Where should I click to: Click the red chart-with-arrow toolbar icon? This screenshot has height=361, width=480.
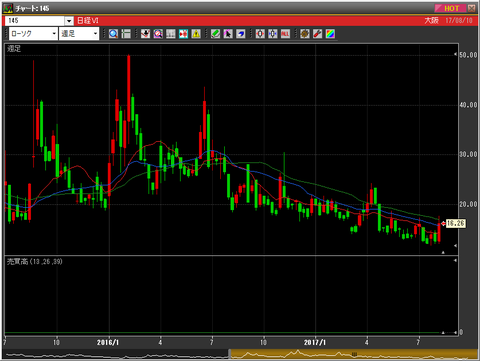145,34
